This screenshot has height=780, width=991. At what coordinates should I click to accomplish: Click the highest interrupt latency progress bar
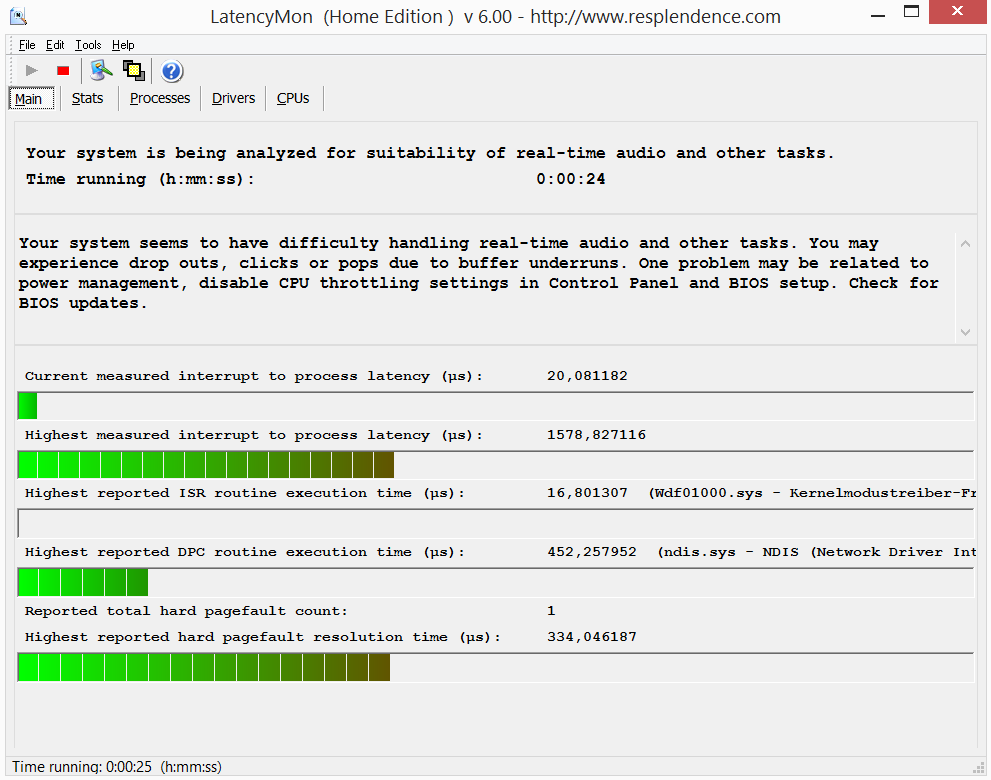496,465
